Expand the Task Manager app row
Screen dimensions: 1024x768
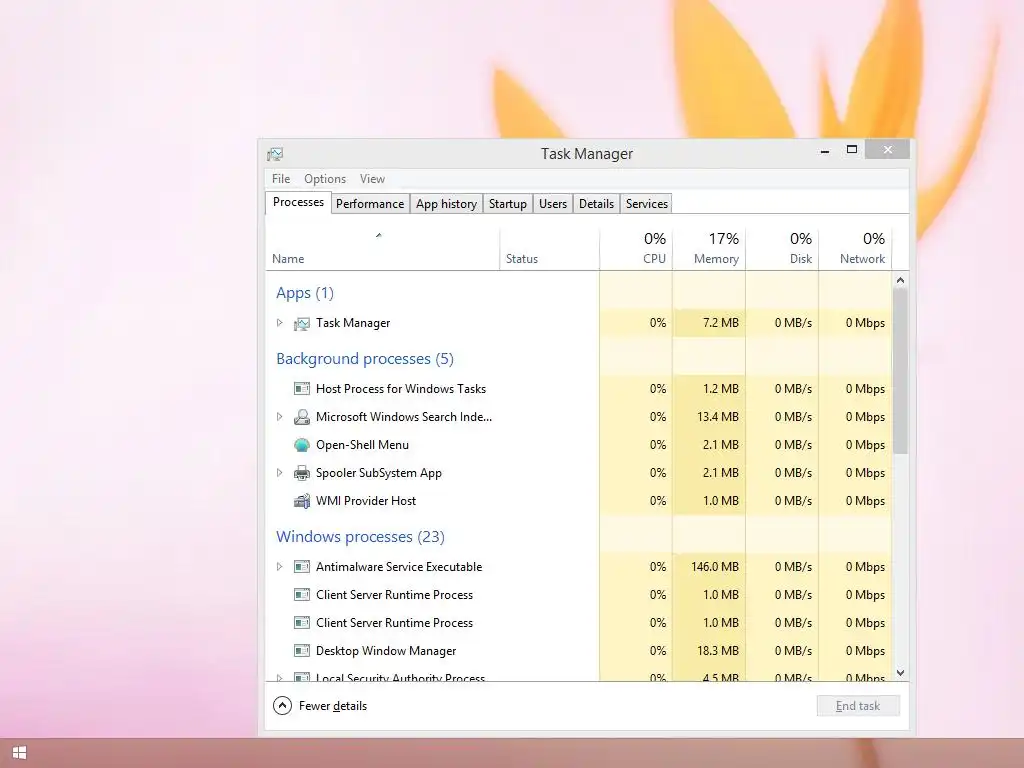pos(280,323)
